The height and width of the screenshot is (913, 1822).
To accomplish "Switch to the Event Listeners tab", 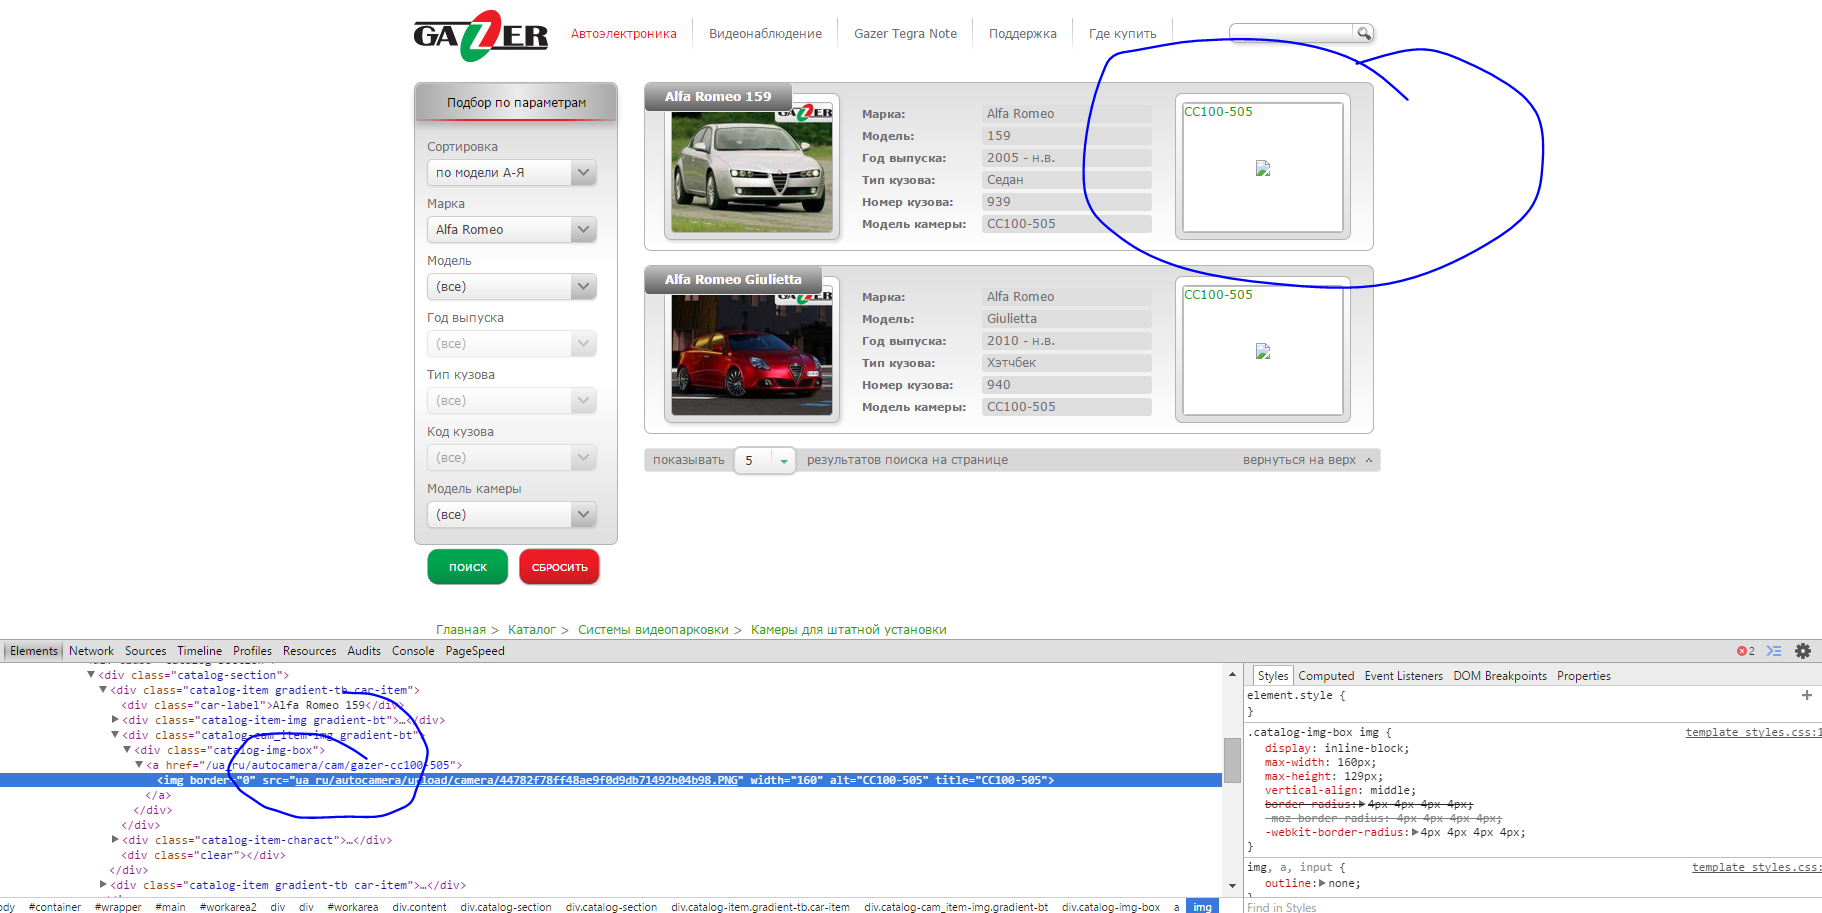I will 1404,676.
